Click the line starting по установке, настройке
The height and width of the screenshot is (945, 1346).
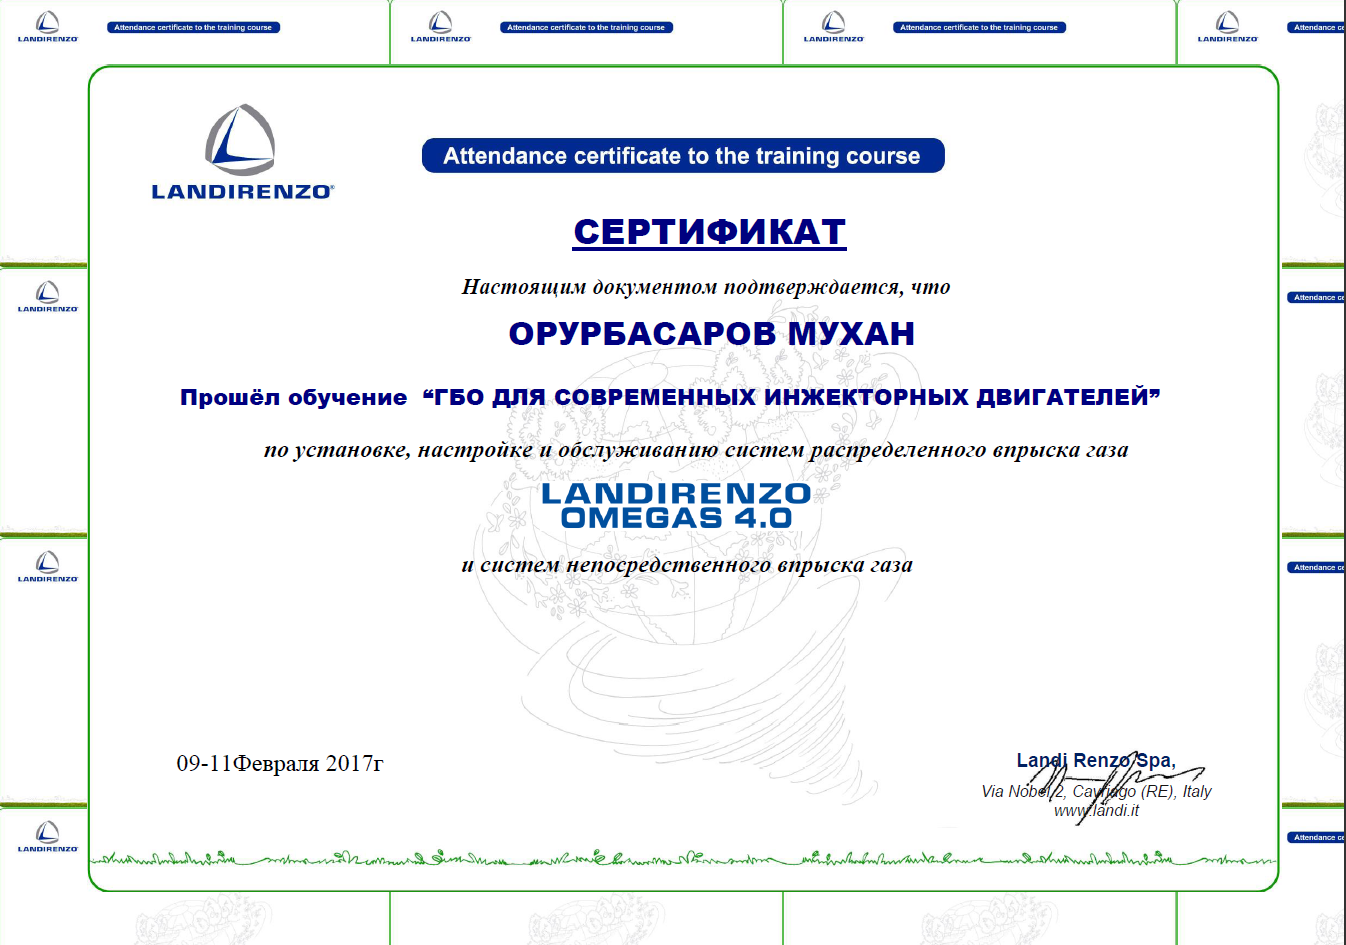pyautogui.click(x=695, y=450)
